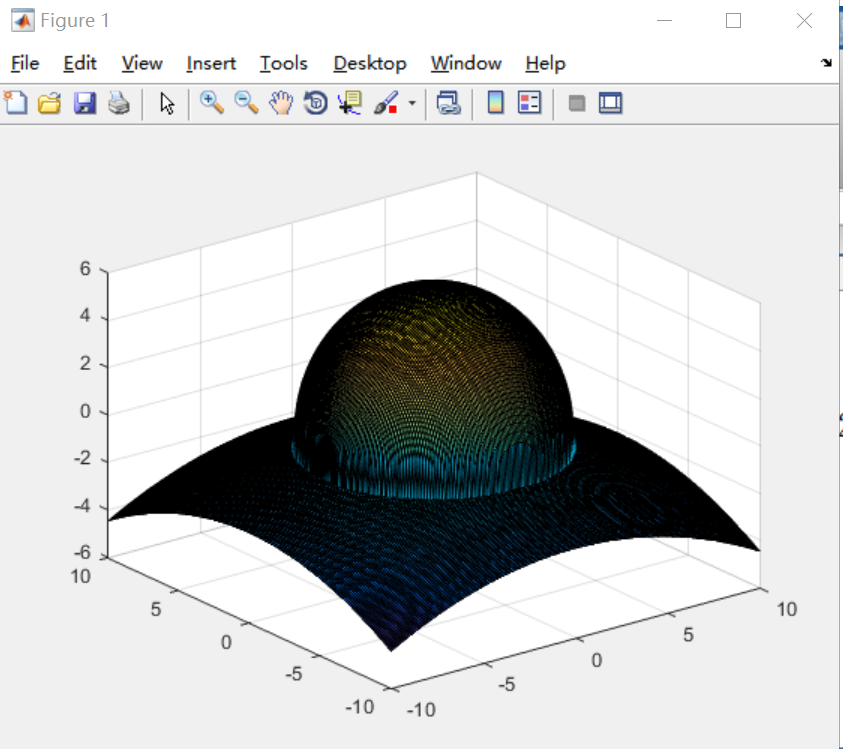Print the figure
This screenshot has width=843, height=749.
[116, 102]
